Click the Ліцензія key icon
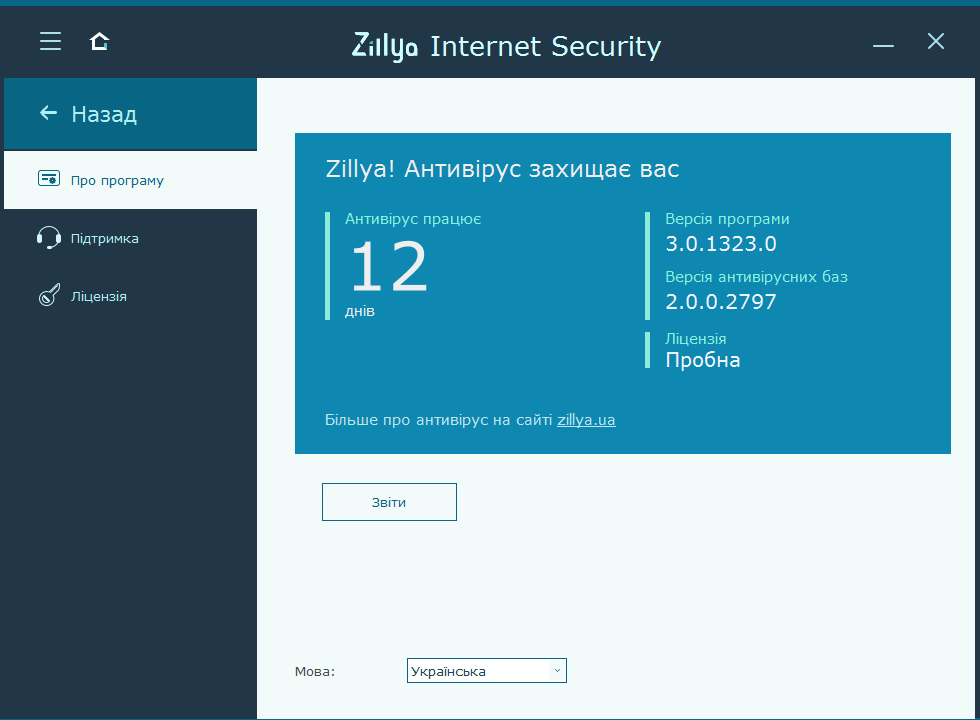 (x=49, y=295)
